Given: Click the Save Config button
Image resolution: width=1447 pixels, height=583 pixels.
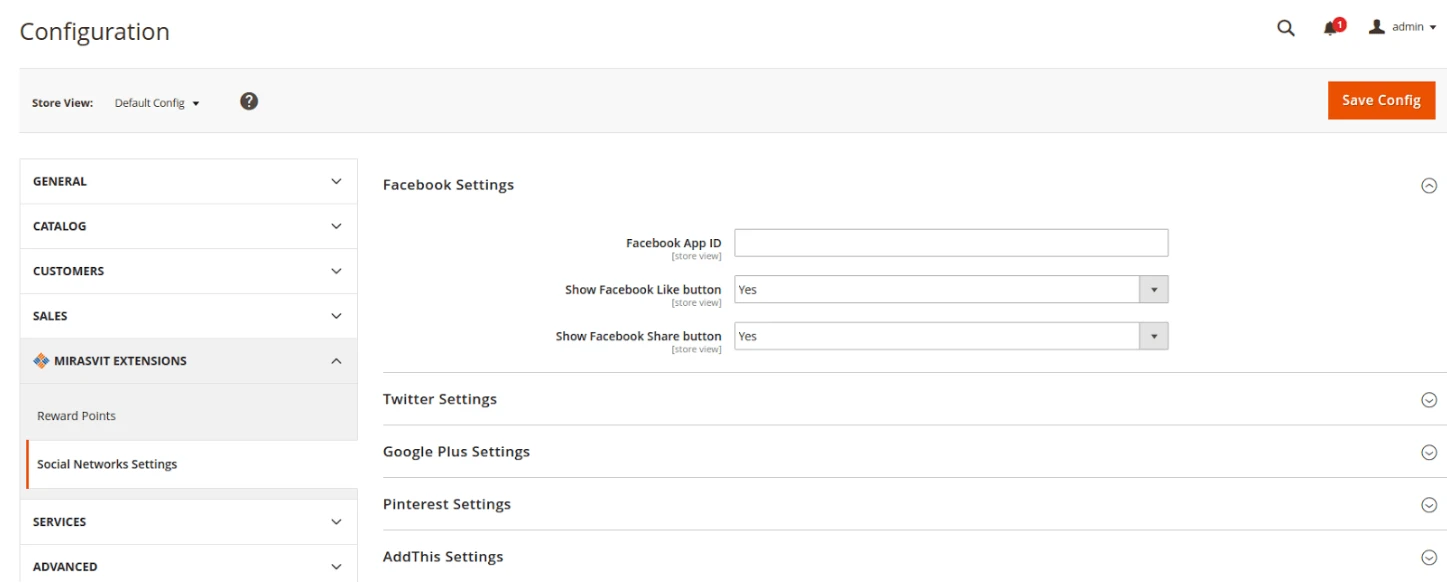Looking at the screenshot, I should (x=1381, y=100).
